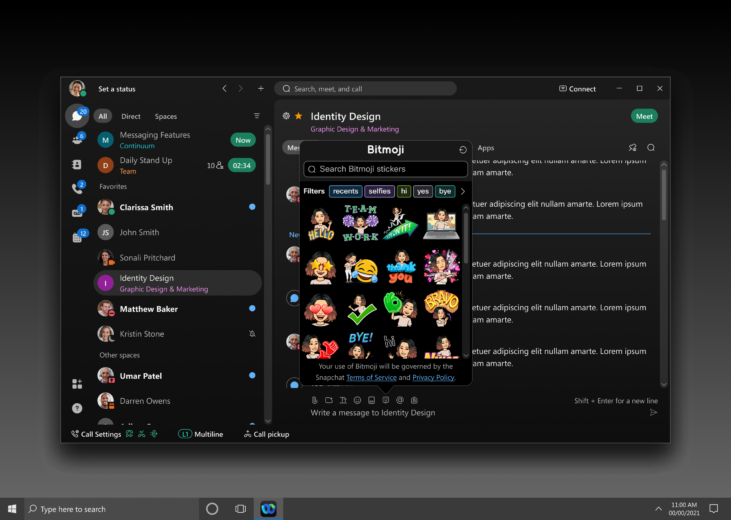
Task: Click the send message arrow icon
Action: tap(653, 412)
